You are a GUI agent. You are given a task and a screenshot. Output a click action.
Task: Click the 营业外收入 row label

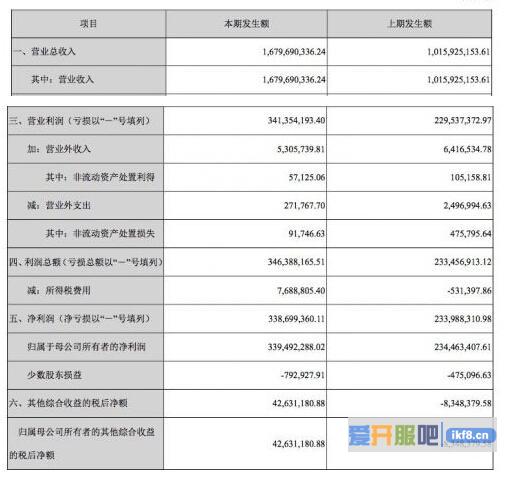click(x=59, y=149)
